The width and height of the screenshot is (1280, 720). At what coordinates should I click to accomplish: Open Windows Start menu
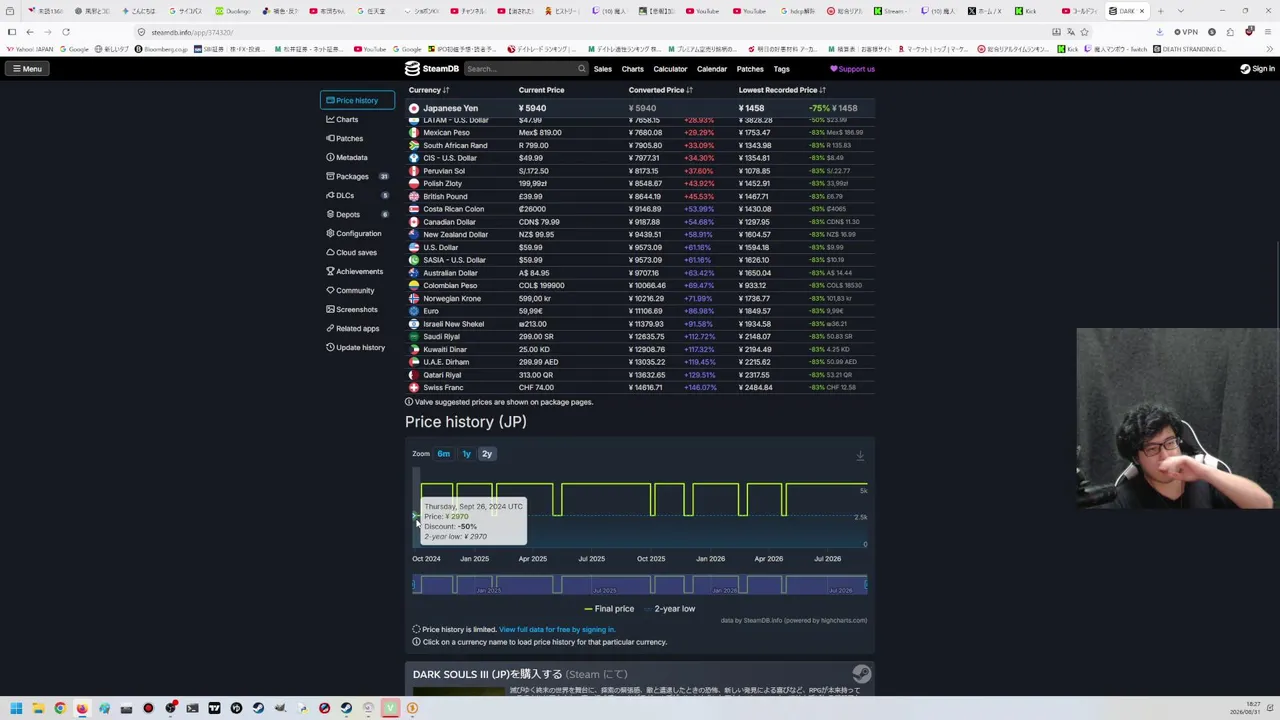click(16, 708)
